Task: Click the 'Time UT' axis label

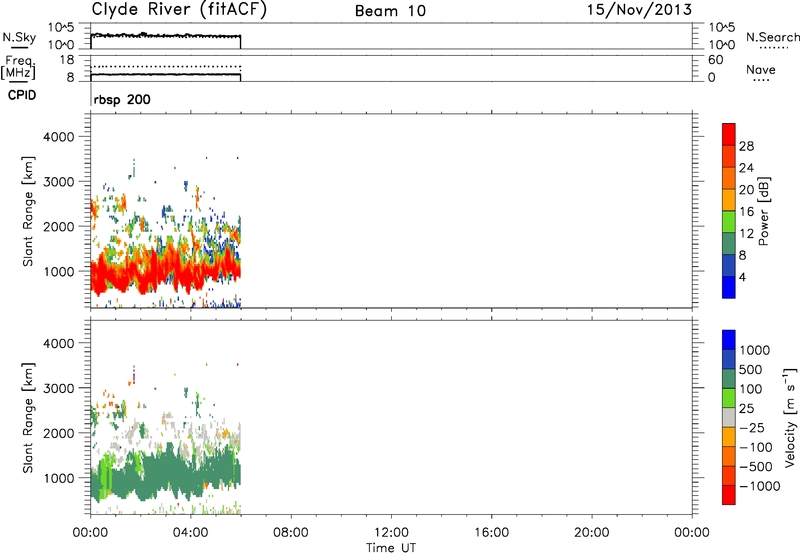Action: tap(391, 548)
